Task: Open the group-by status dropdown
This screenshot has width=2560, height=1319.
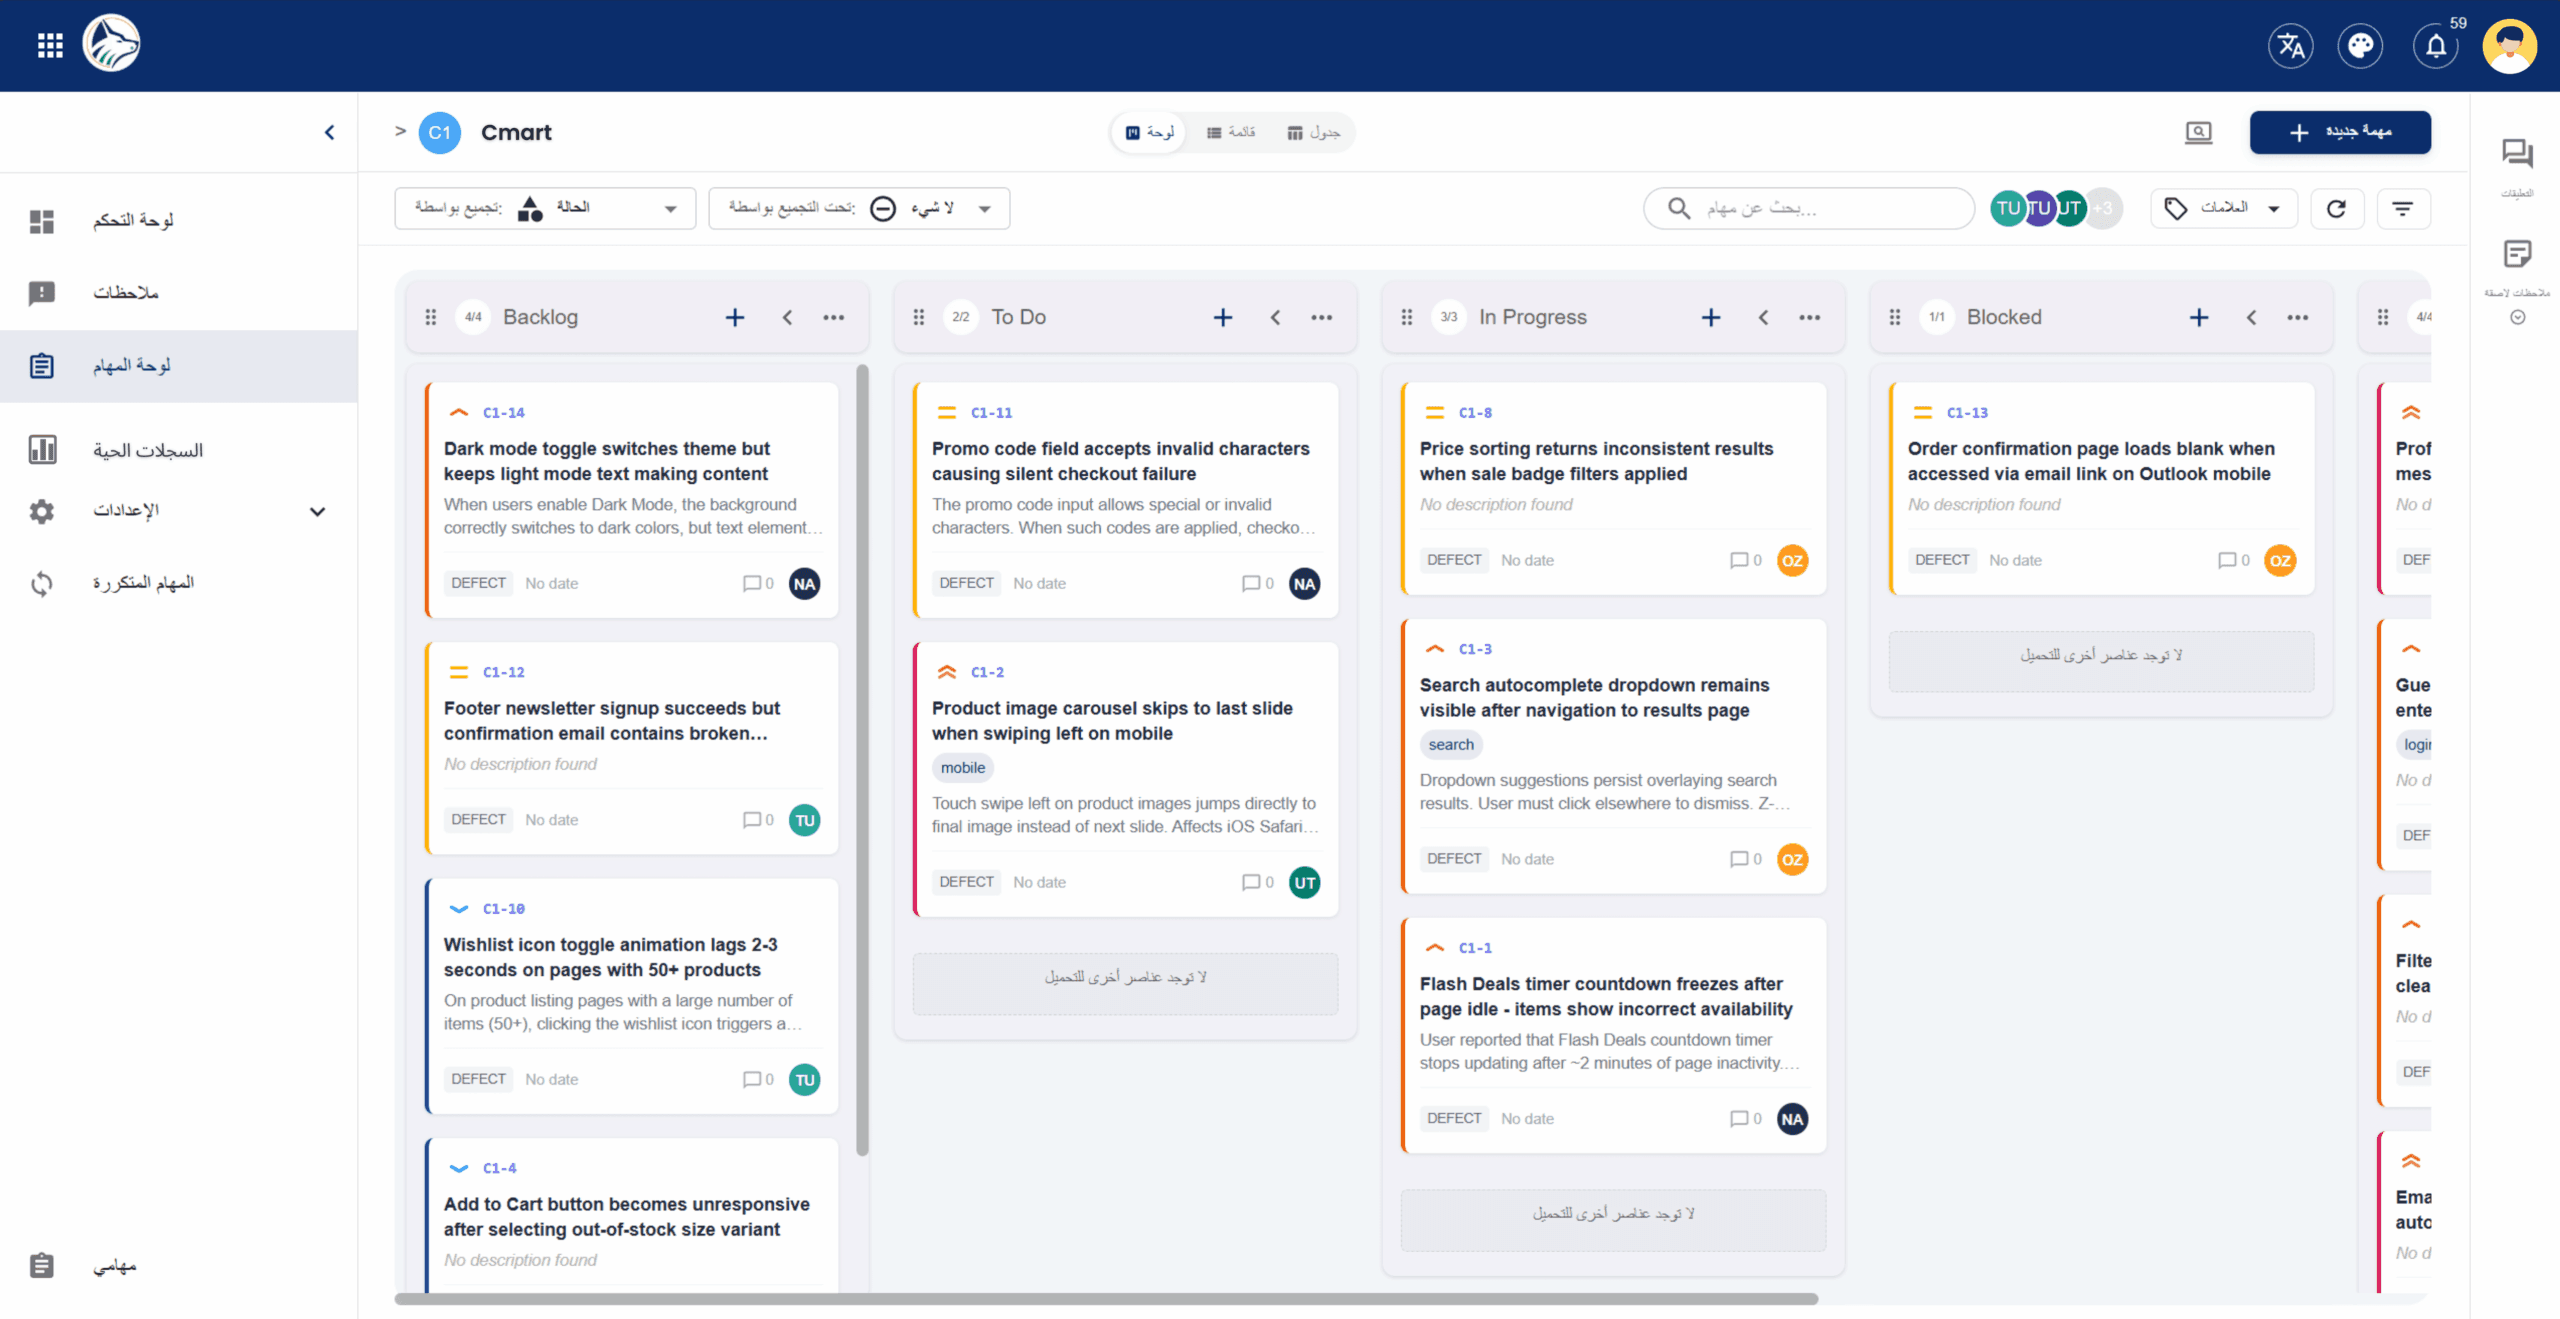Action: click(545, 208)
